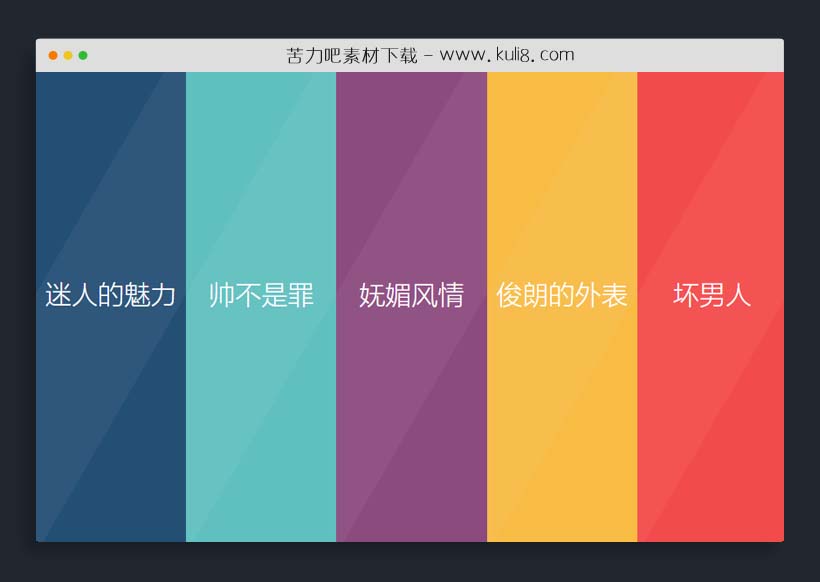Screen dimensions: 820x582
Task: Click the 坏男人 text label
Action: point(711,295)
